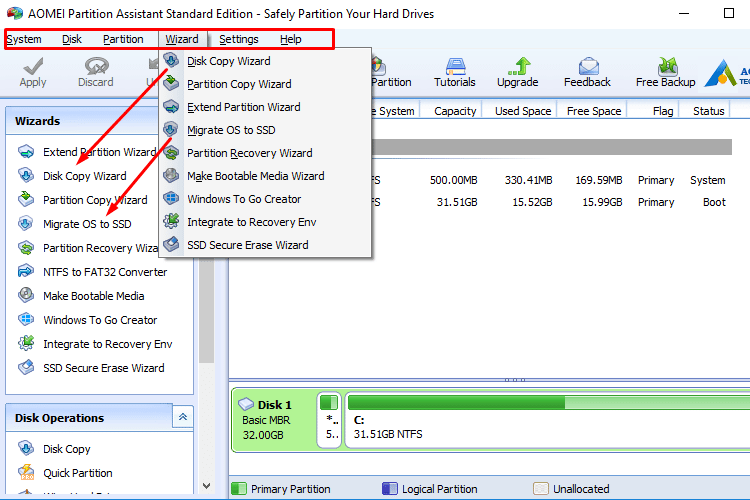Click the Disk Copy icon under Disk Operations

pyautogui.click(x=26, y=448)
